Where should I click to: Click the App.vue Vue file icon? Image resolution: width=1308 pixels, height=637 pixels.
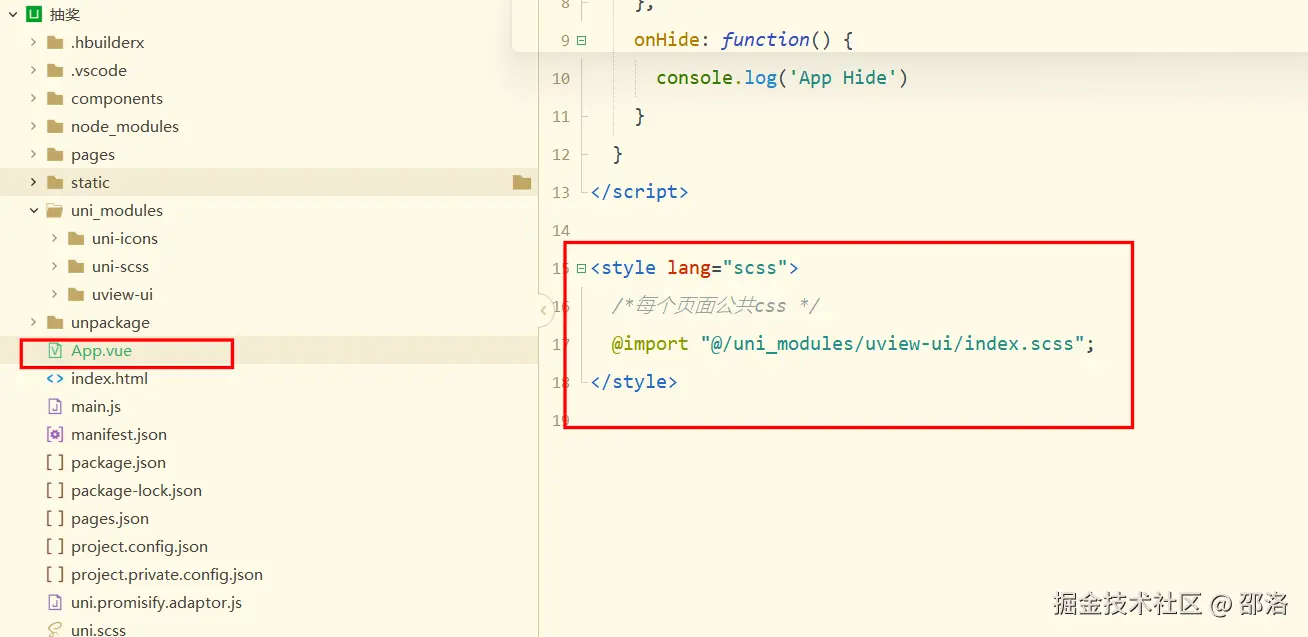tap(55, 351)
